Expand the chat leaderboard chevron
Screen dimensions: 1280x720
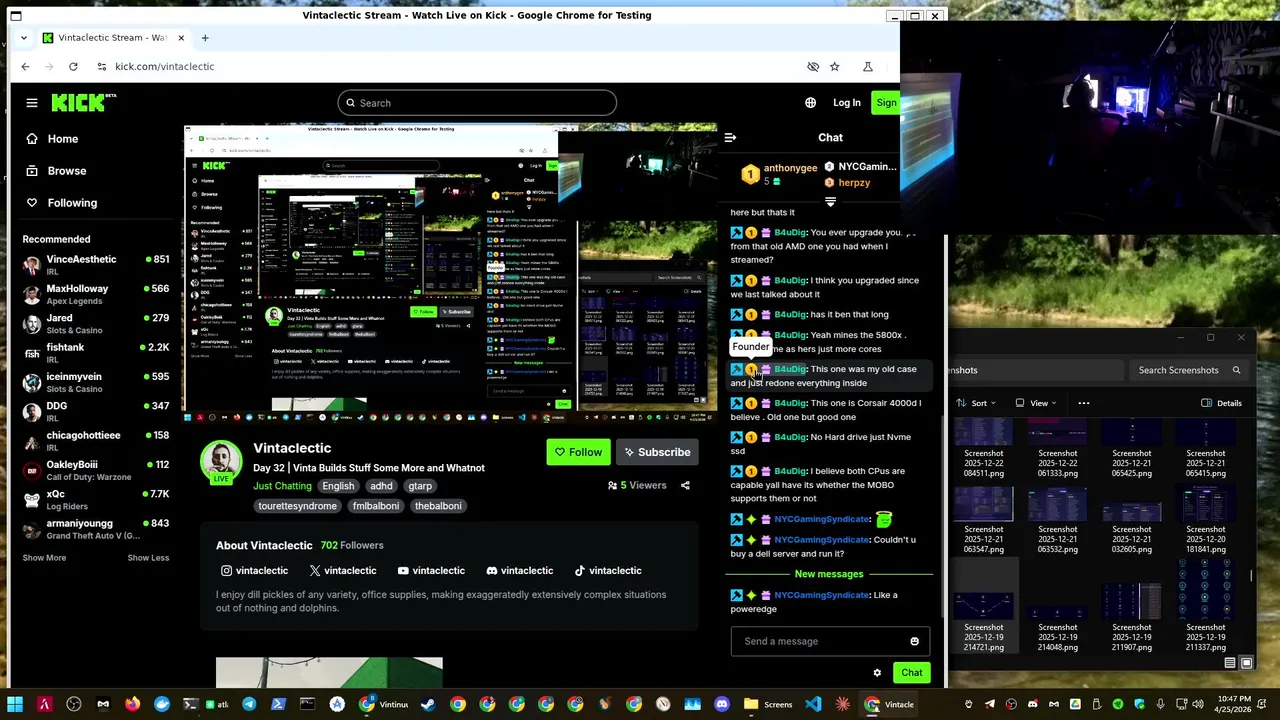pyautogui.click(x=830, y=202)
